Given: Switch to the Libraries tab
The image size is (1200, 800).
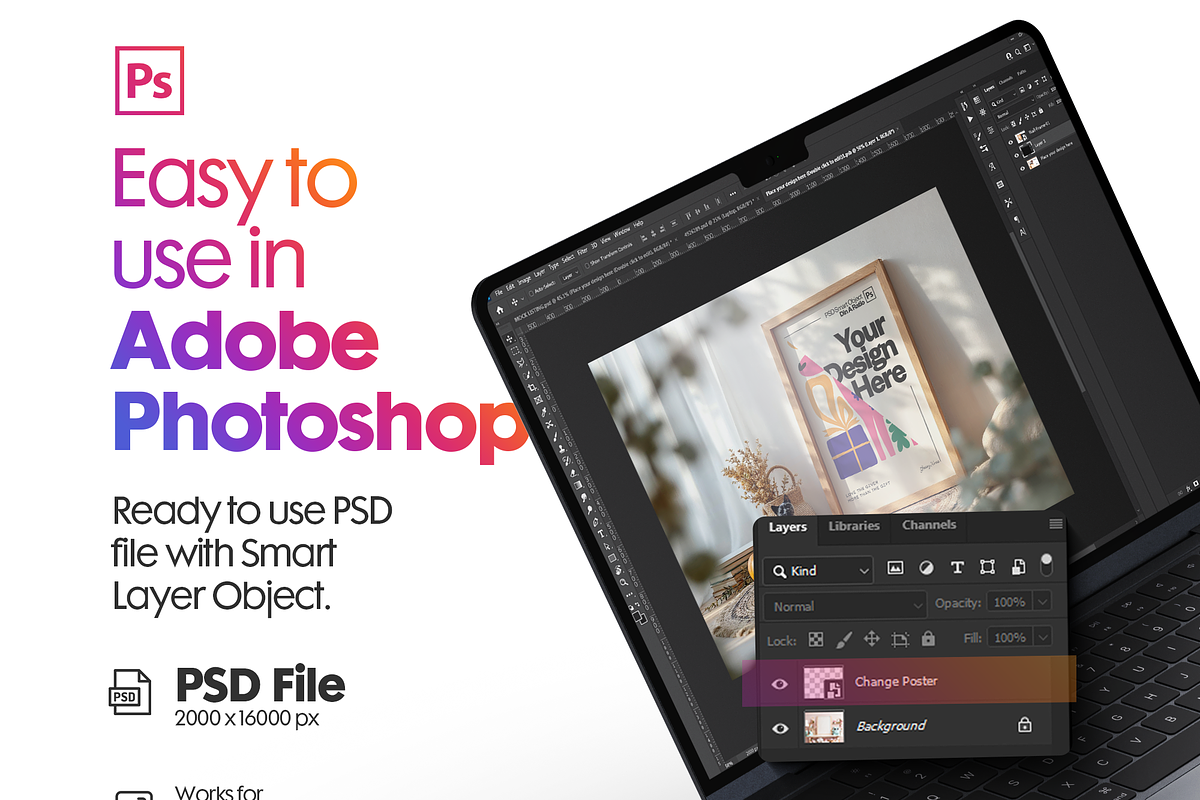Looking at the screenshot, I should pyautogui.click(x=854, y=526).
